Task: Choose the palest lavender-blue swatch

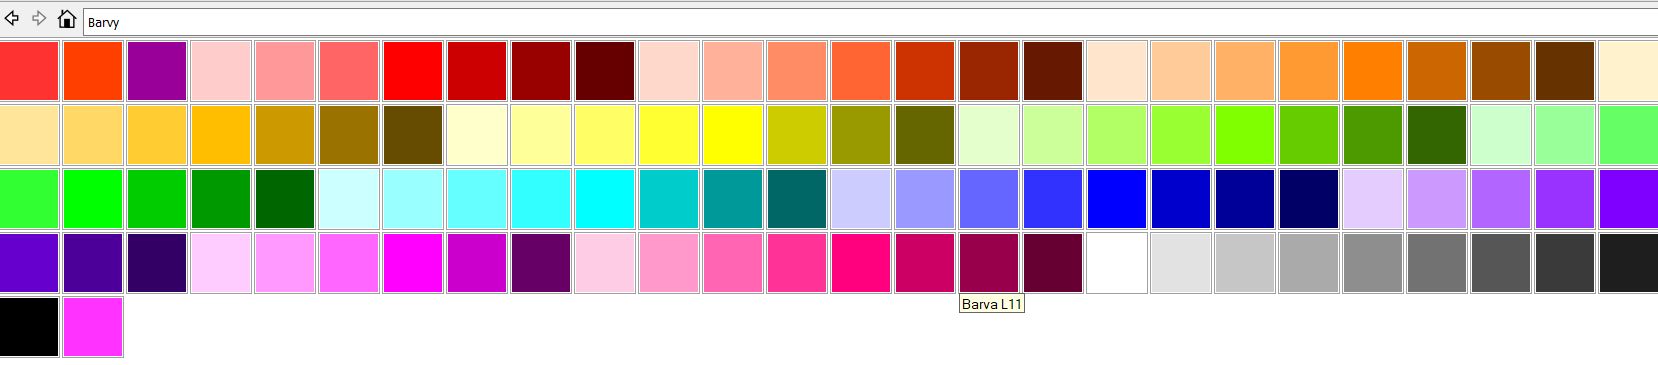Action: [861, 199]
